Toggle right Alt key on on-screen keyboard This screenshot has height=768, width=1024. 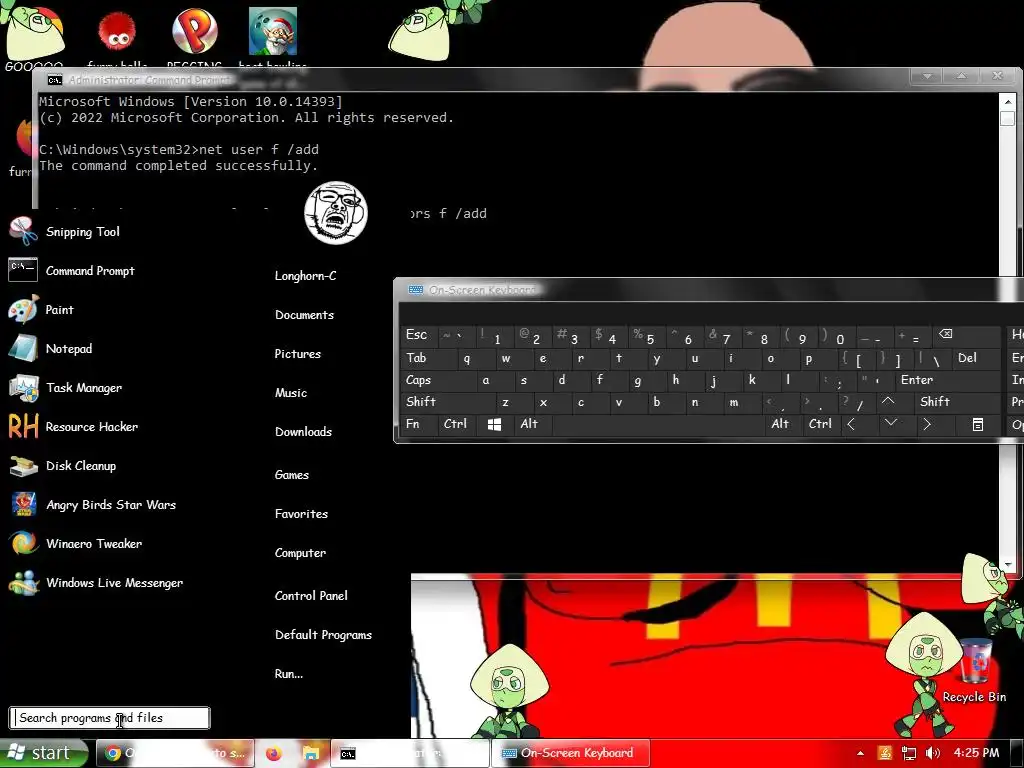pyautogui.click(x=784, y=424)
